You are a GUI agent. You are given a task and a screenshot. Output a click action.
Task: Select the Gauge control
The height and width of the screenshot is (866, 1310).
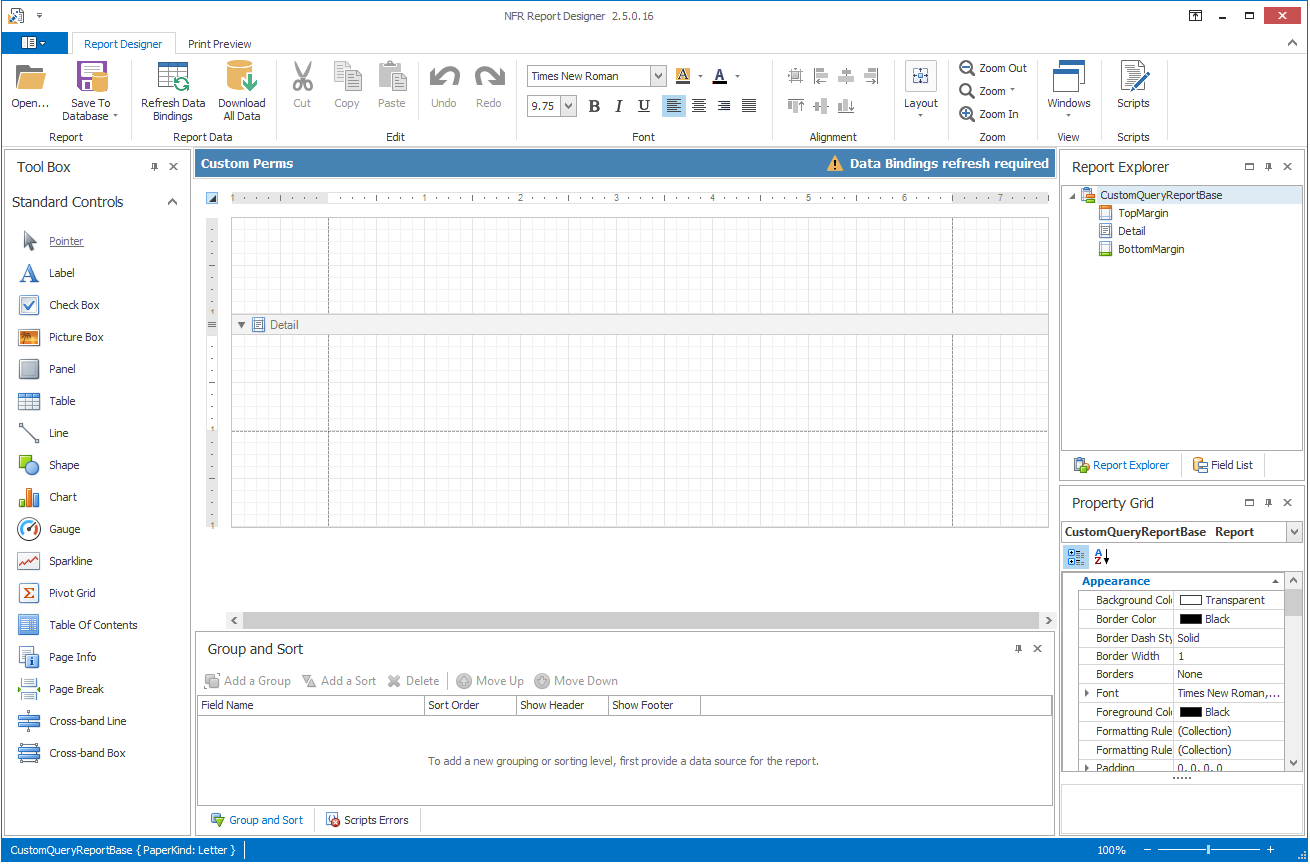coord(64,529)
